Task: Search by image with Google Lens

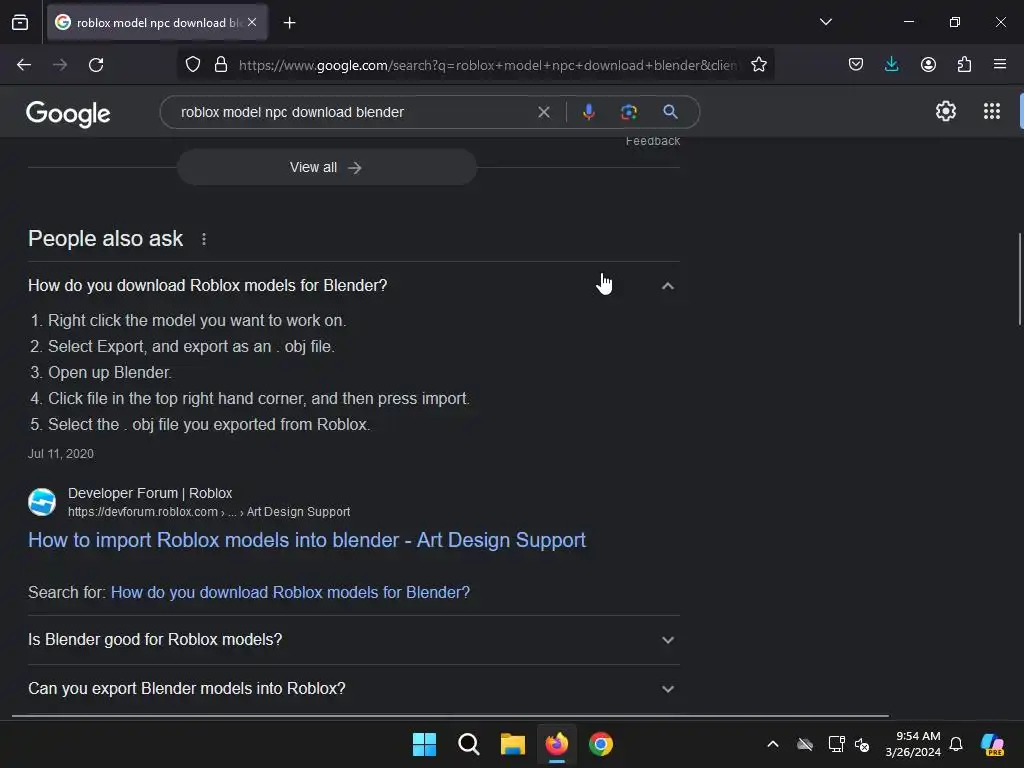Action: 628,112
